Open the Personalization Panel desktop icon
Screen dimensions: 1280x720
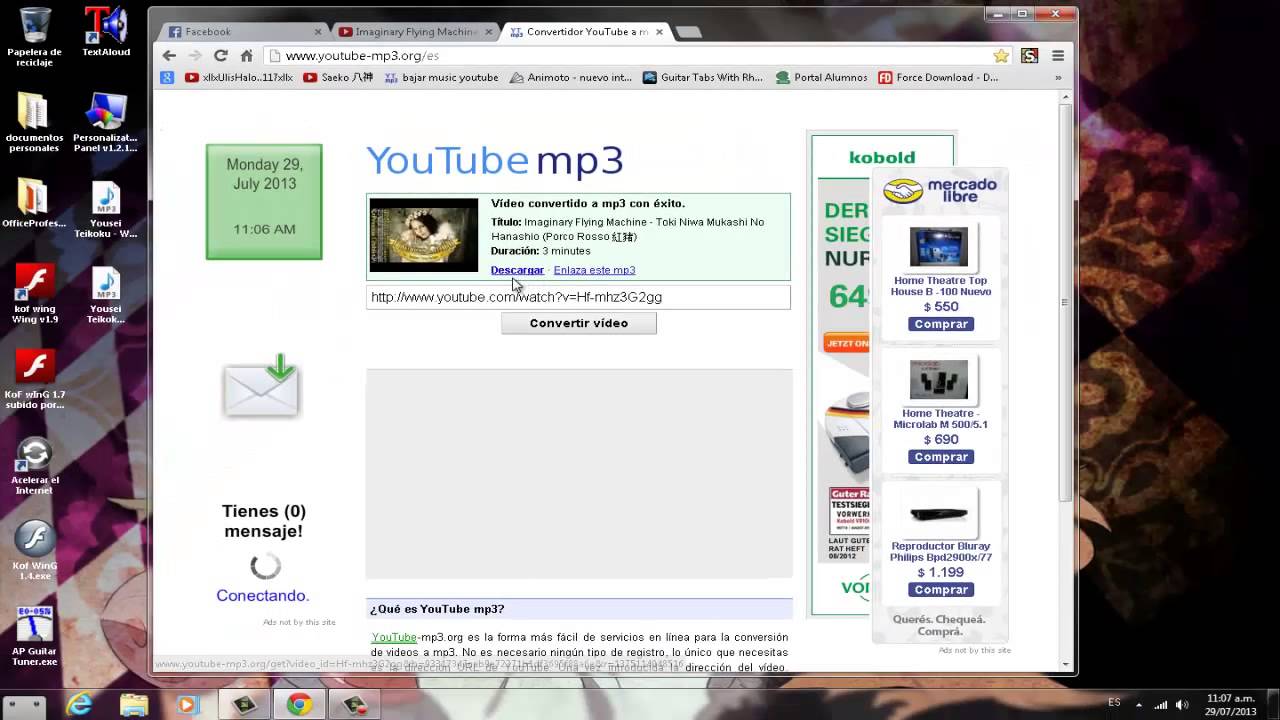tap(106, 123)
